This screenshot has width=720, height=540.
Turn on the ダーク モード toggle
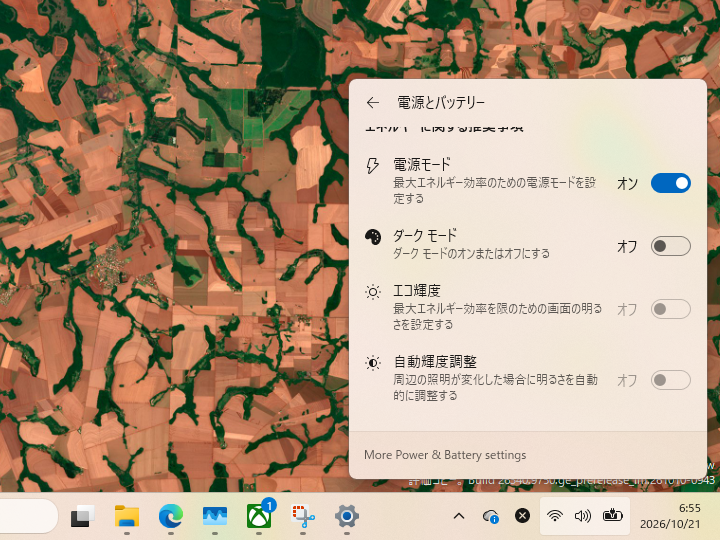click(670, 246)
